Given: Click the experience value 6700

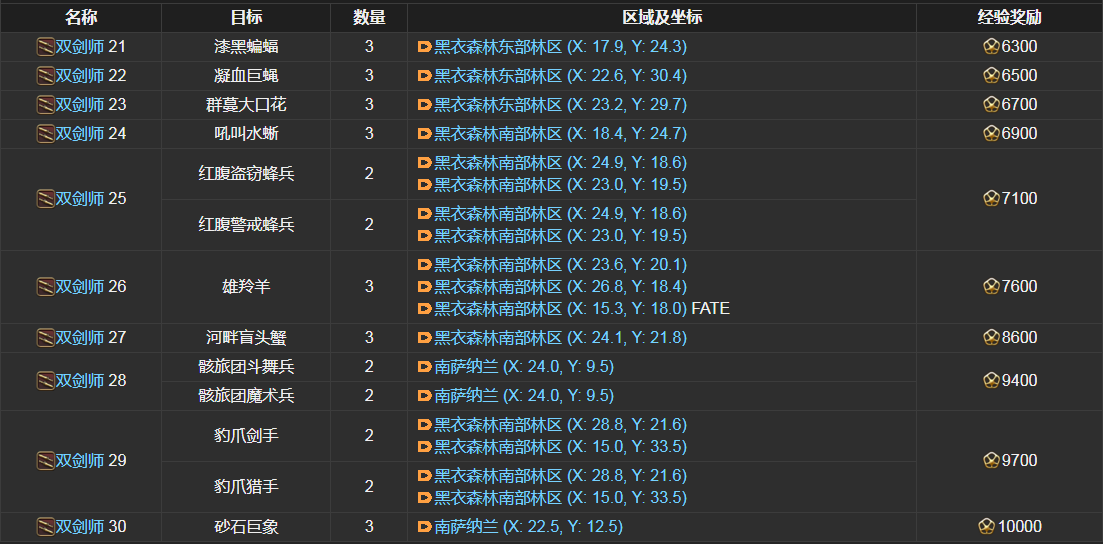Looking at the screenshot, I should pos(1019,105).
